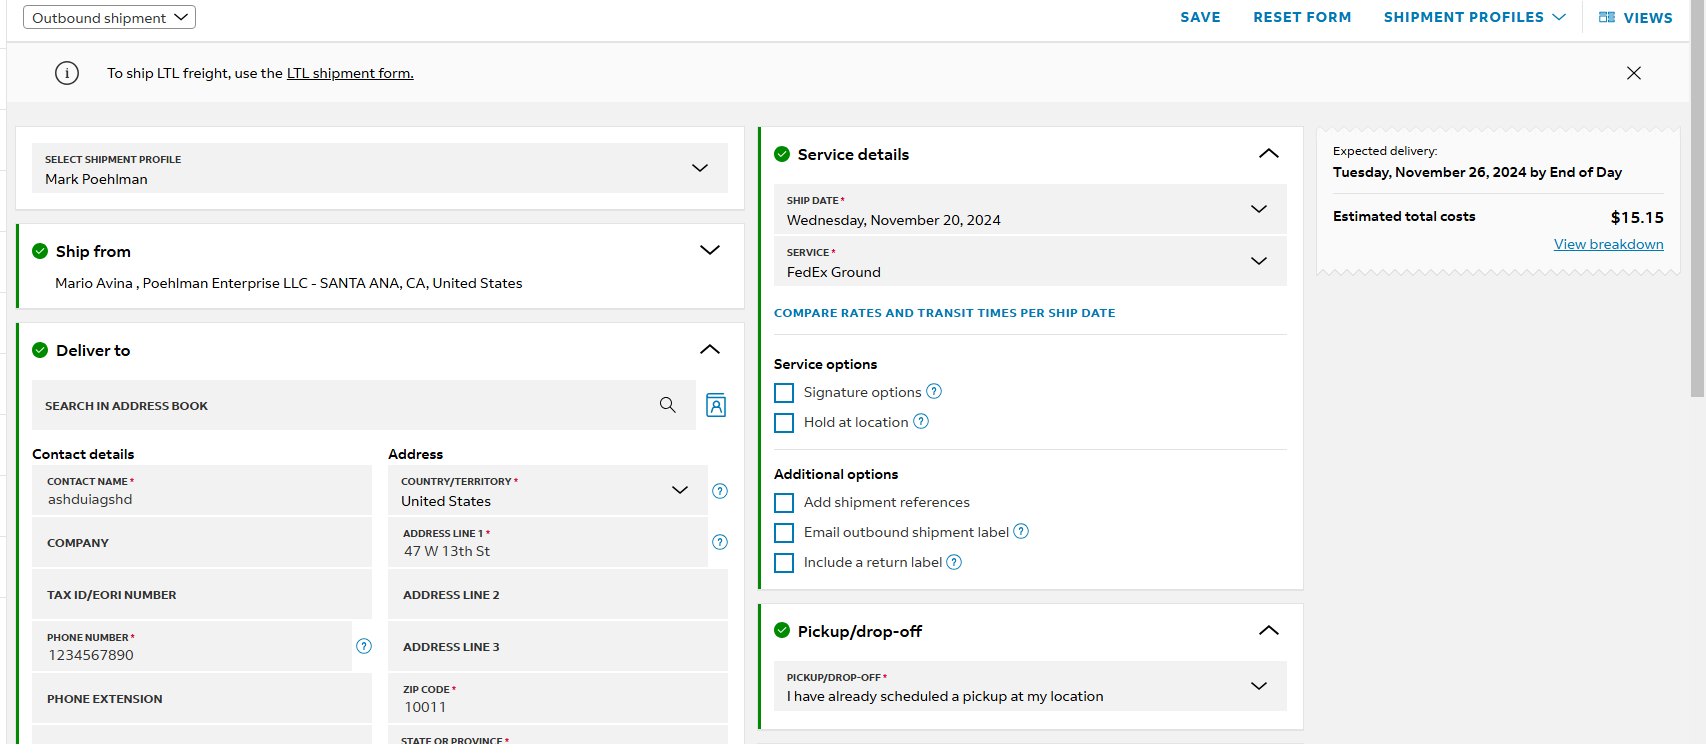Open the Outbound shipment type dropdown
The height and width of the screenshot is (744, 1706).
point(109,17)
